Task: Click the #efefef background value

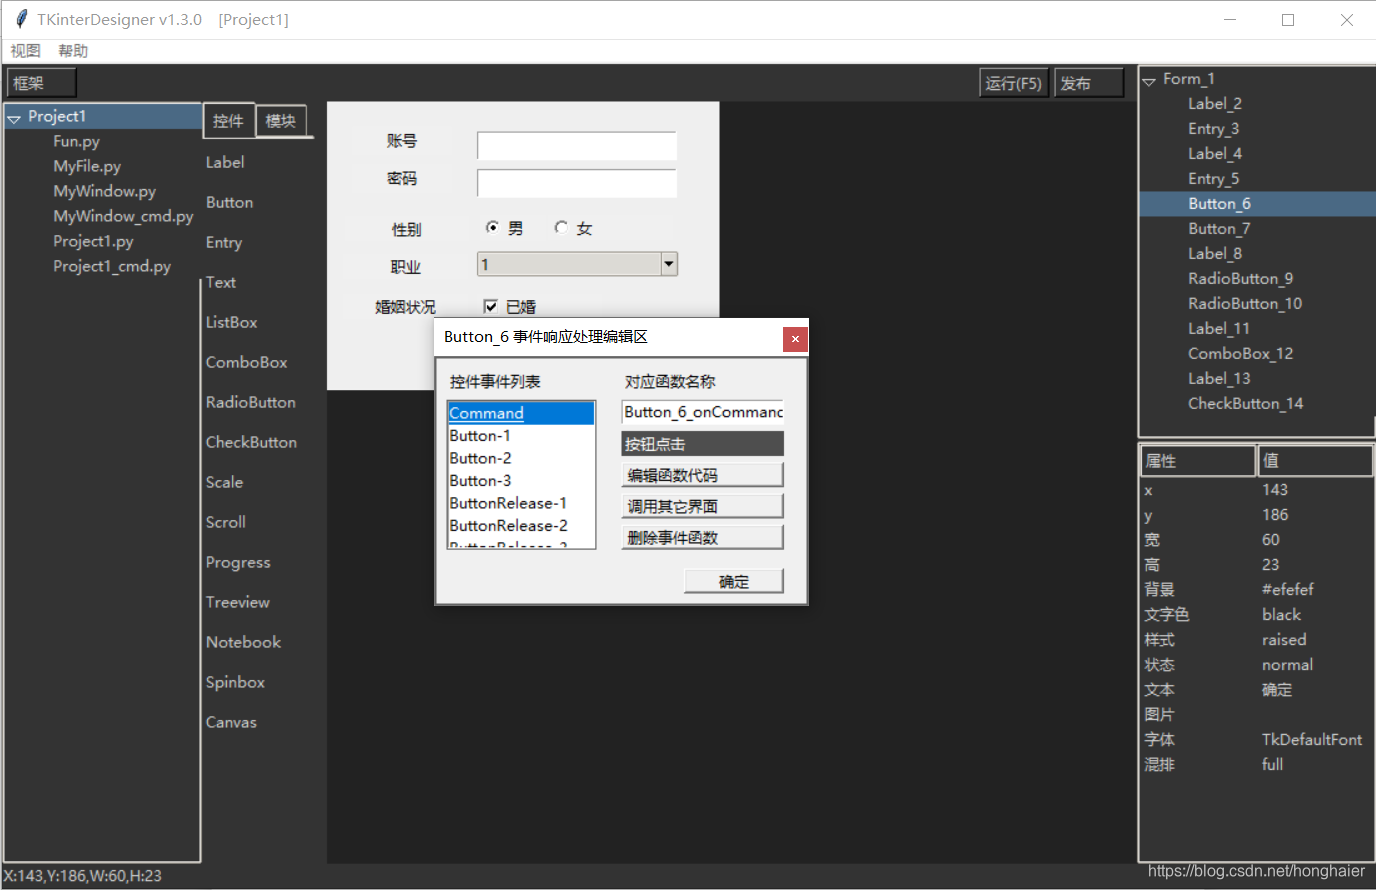Action: click(x=1287, y=590)
